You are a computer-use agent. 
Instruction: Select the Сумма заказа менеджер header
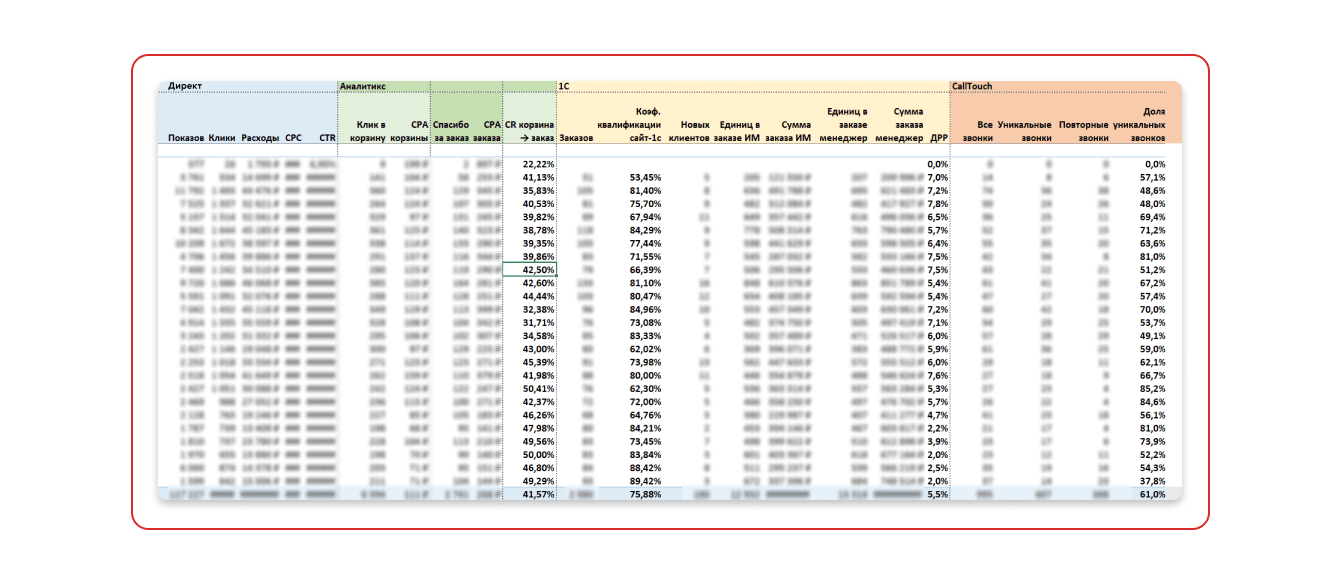pos(900,124)
